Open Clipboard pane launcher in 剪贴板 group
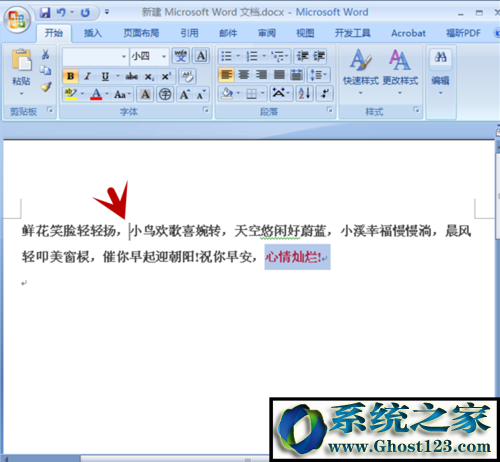The image size is (500, 462). pos(50,110)
